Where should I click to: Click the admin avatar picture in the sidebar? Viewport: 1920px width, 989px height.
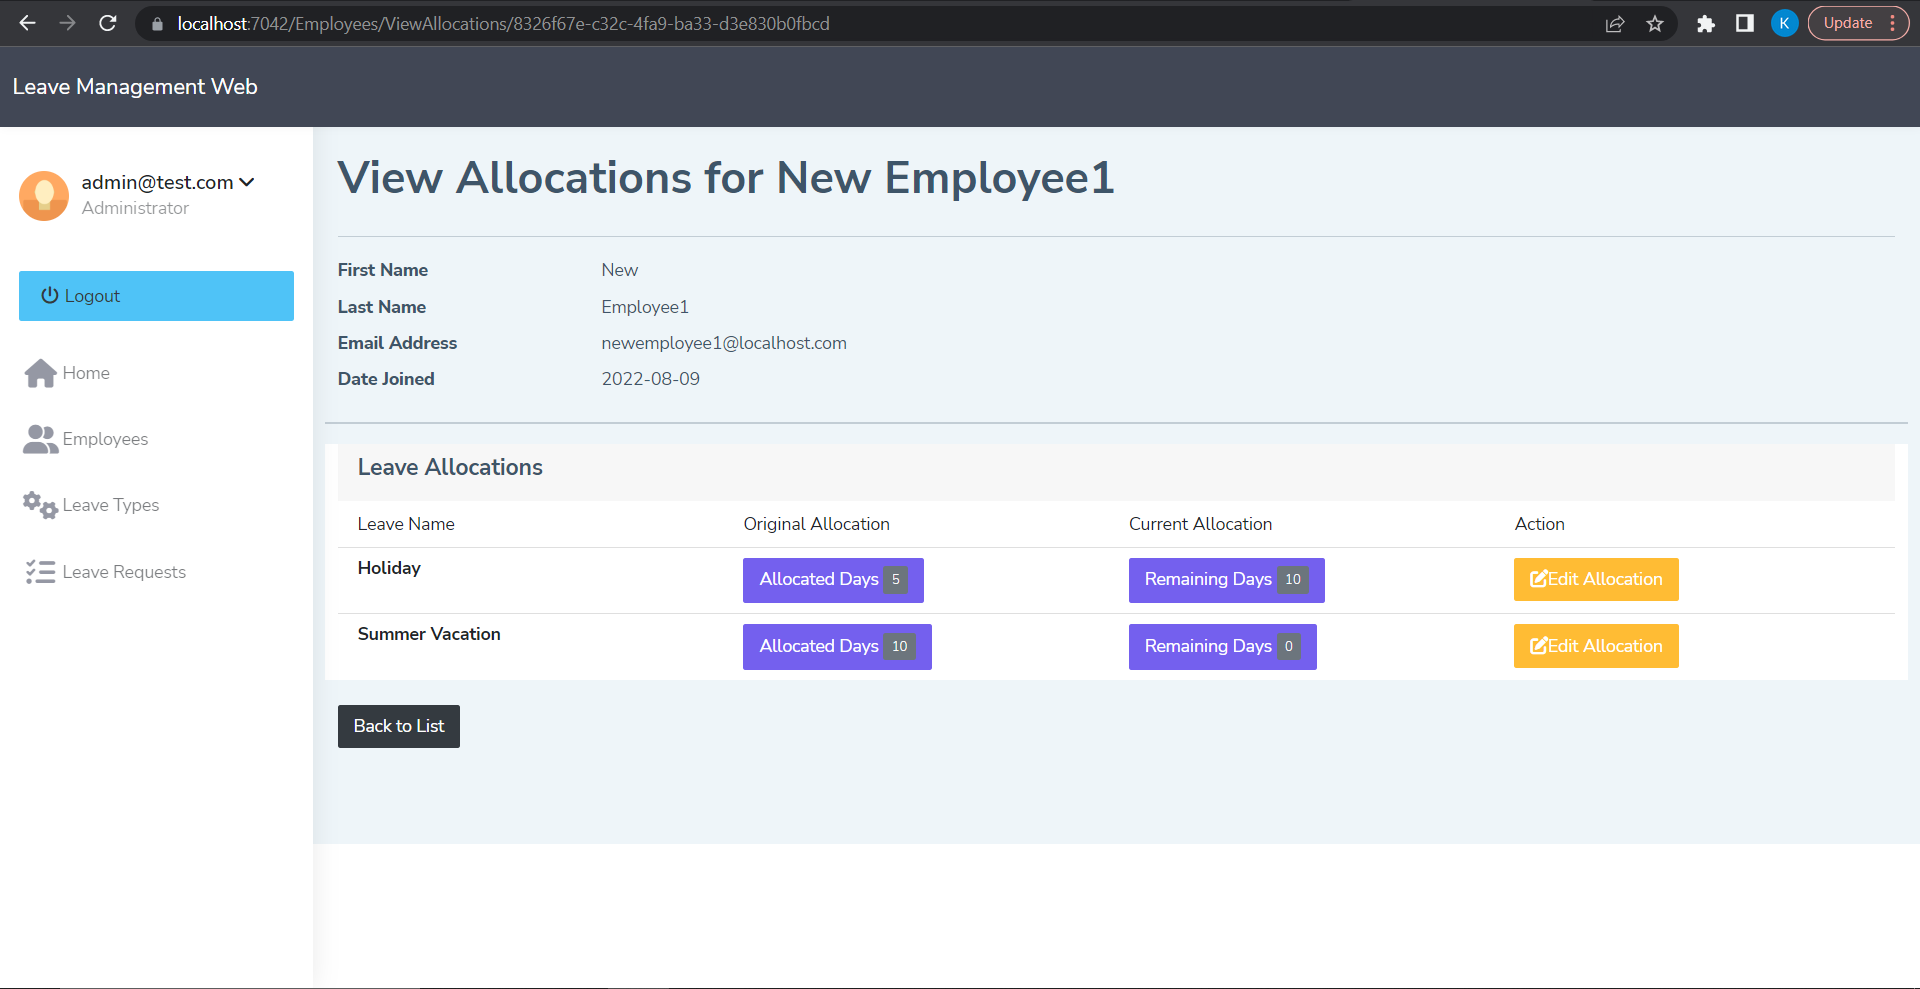click(x=43, y=196)
